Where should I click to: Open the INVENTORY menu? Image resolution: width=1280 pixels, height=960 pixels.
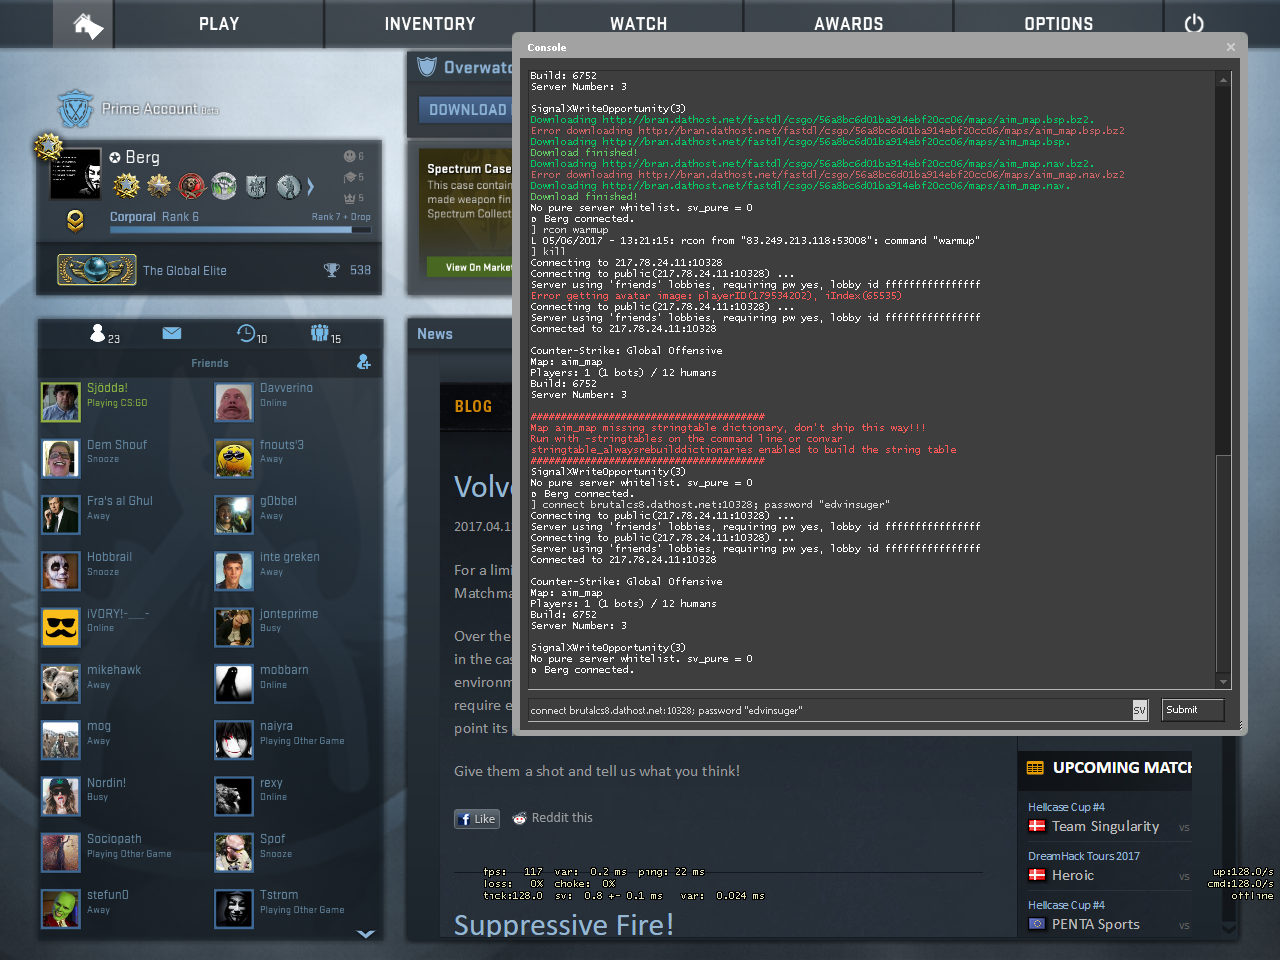click(429, 24)
